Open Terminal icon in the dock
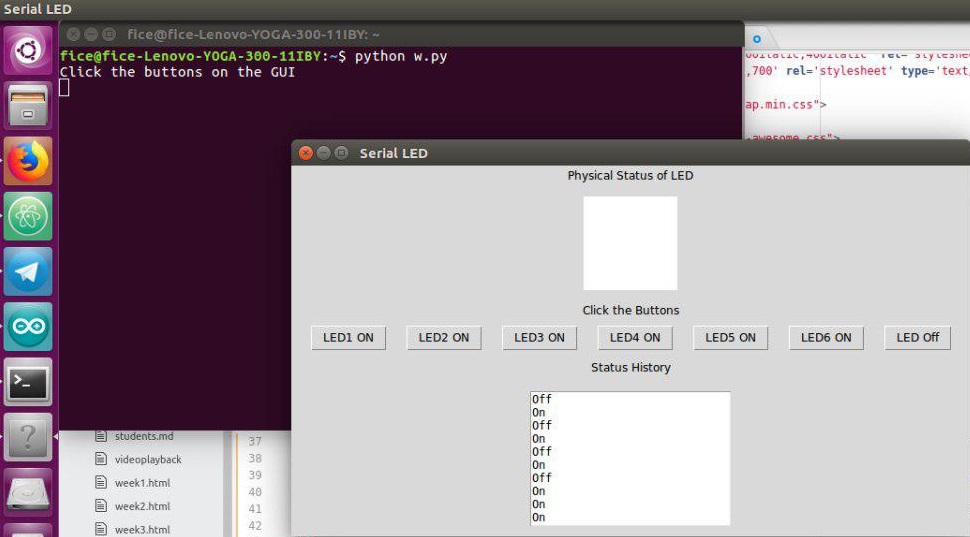970x537 pixels. click(28, 382)
